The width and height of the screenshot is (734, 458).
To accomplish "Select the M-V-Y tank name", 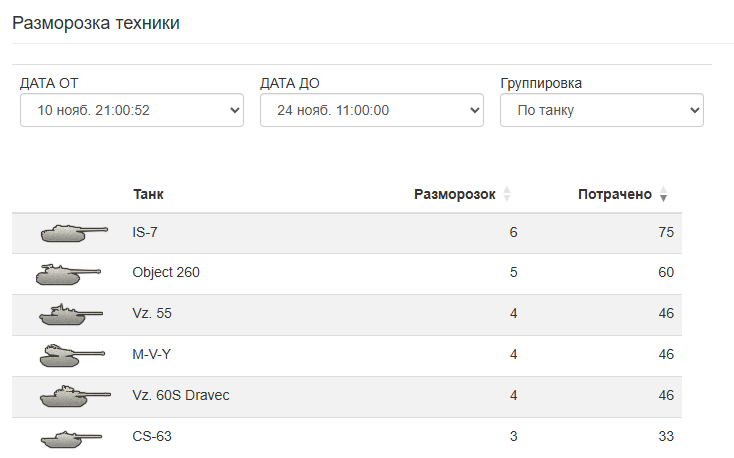I will click(x=152, y=355).
